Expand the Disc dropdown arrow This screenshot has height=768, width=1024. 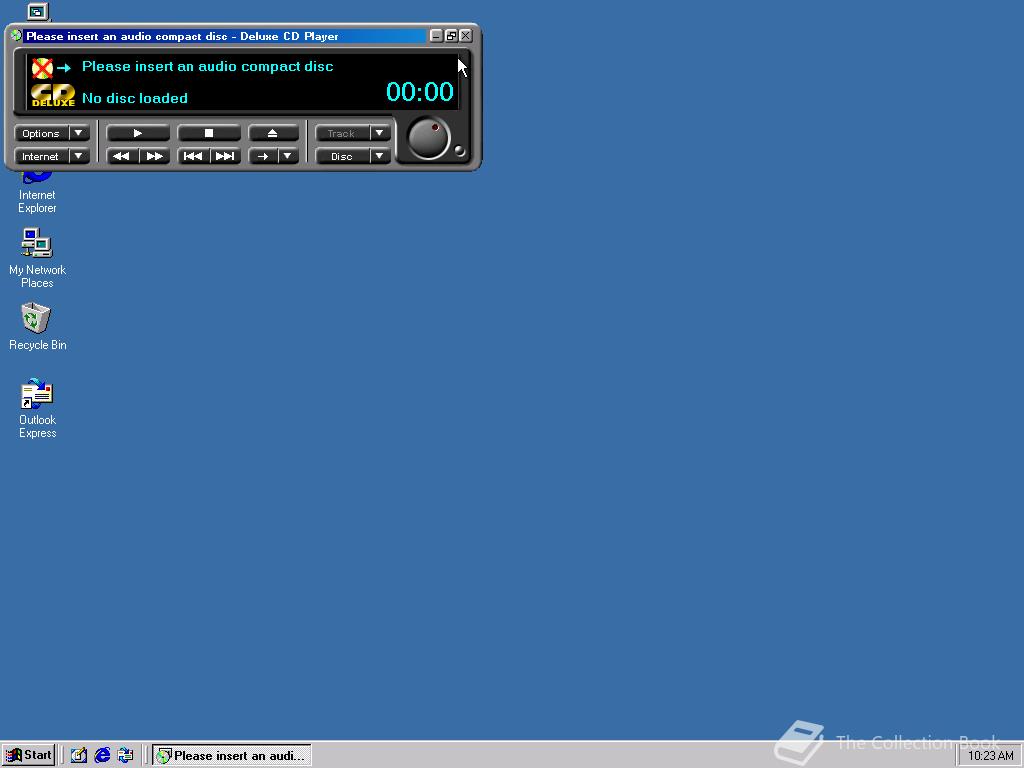tap(380, 156)
